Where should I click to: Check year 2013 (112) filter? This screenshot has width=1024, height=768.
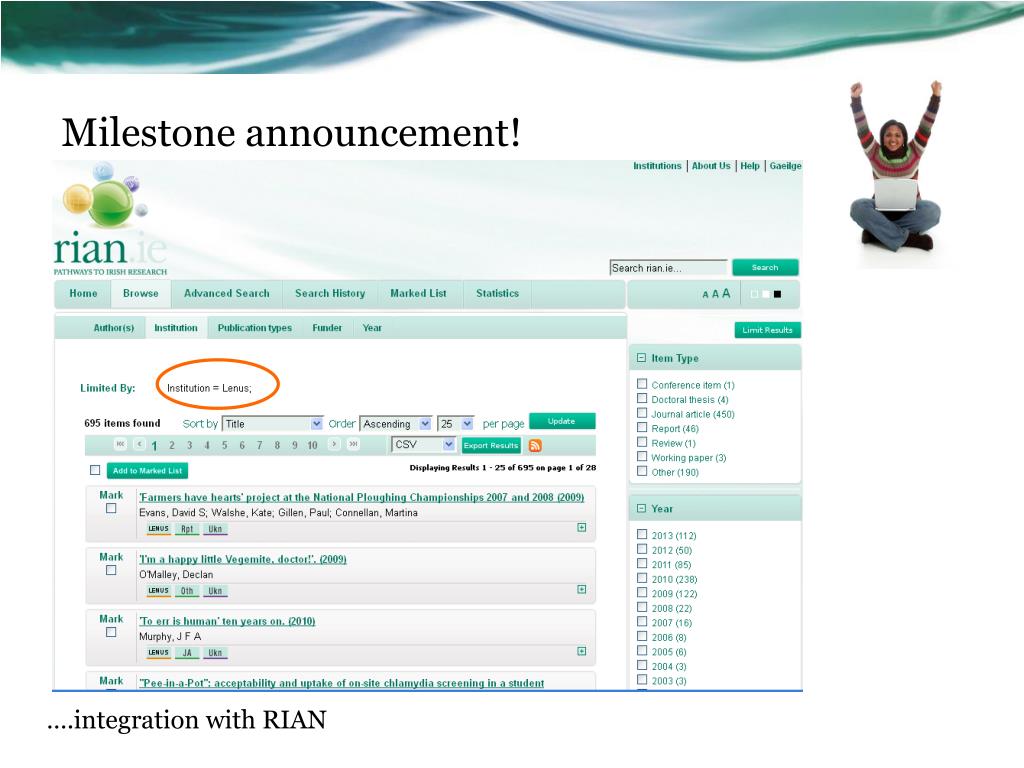point(642,534)
